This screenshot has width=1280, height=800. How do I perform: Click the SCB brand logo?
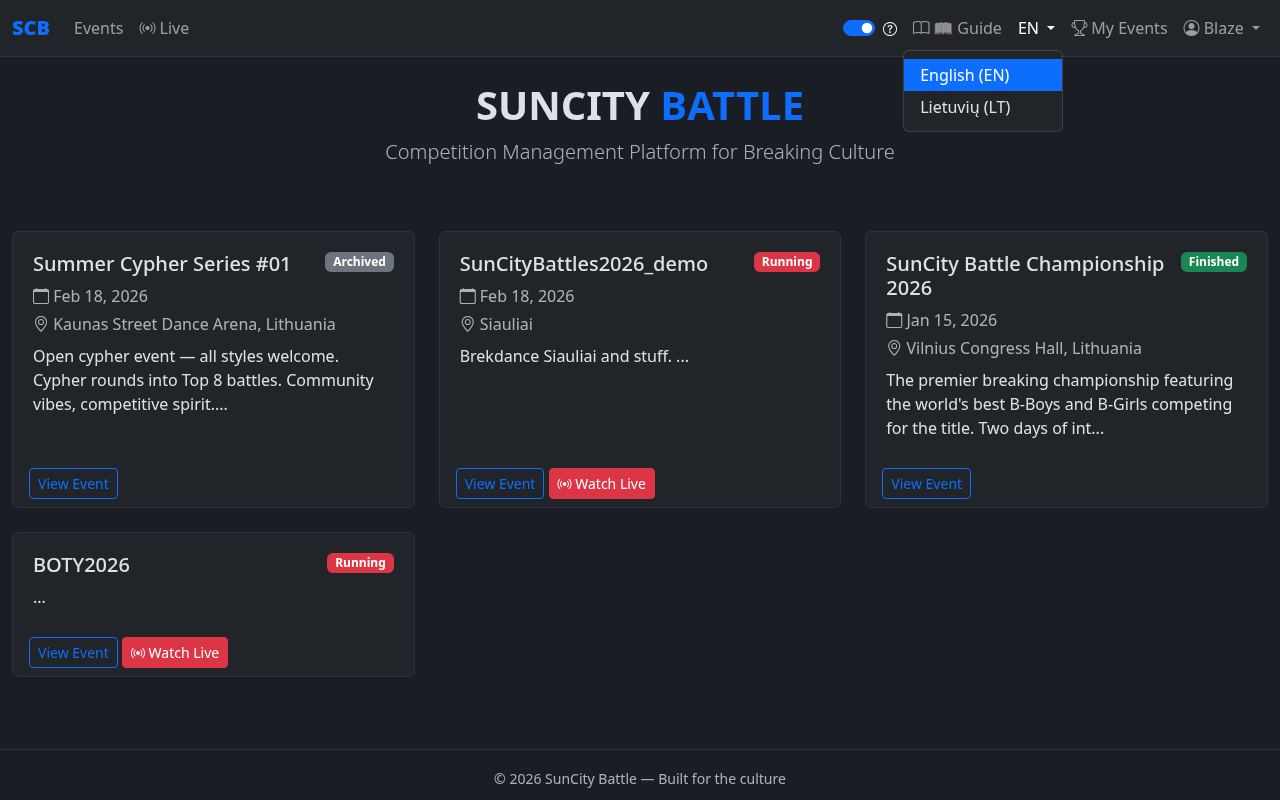[30, 28]
